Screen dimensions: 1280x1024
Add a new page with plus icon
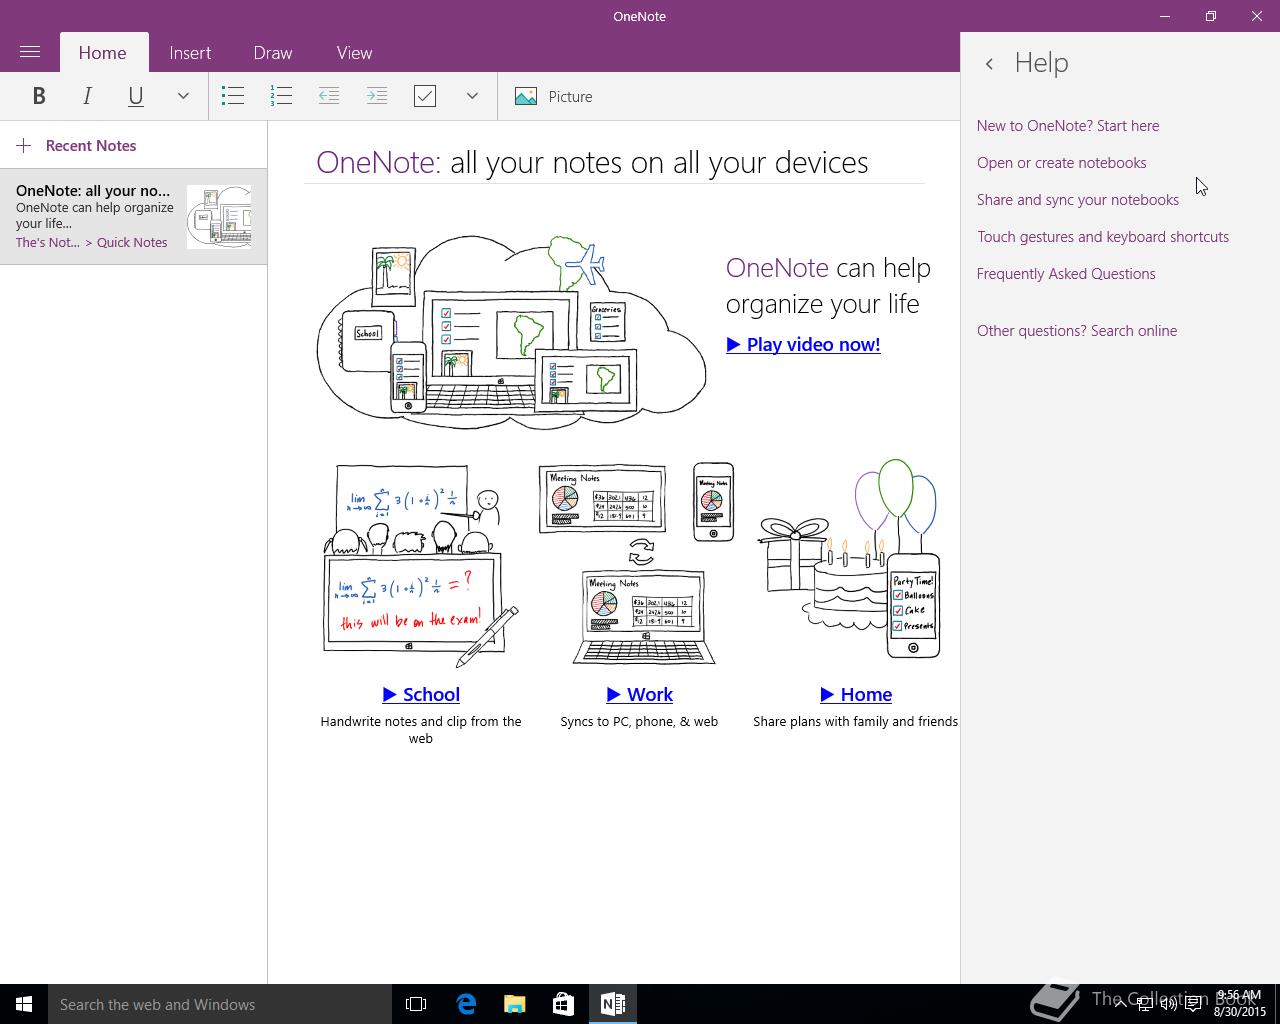tap(24, 146)
